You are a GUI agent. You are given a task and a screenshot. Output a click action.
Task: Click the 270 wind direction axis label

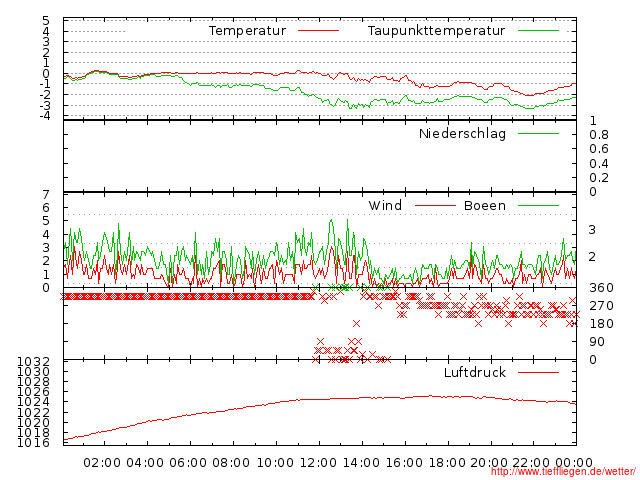[601, 306]
